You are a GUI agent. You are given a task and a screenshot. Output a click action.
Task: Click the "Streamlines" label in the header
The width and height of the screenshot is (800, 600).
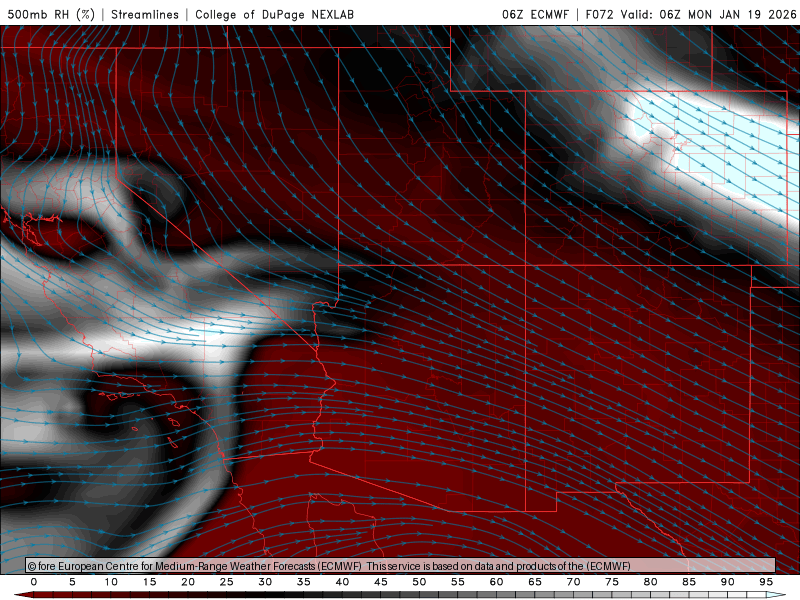[x=145, y=14]
